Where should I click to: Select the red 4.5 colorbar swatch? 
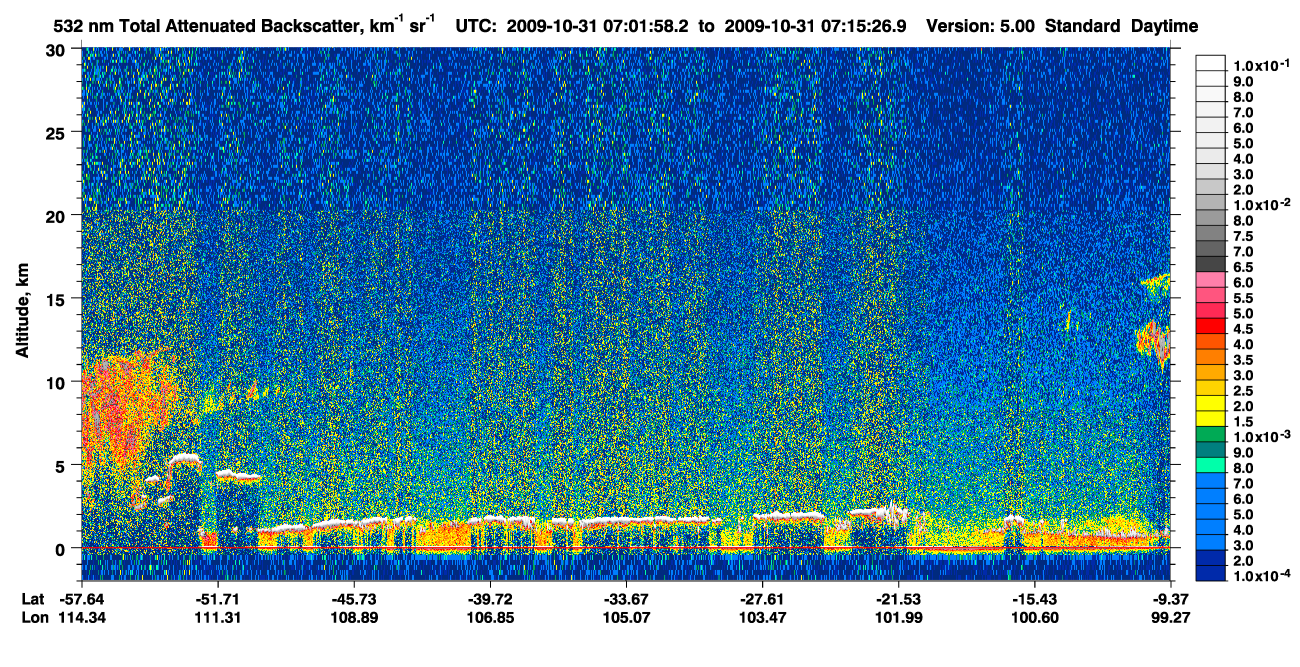[1210, 326]
